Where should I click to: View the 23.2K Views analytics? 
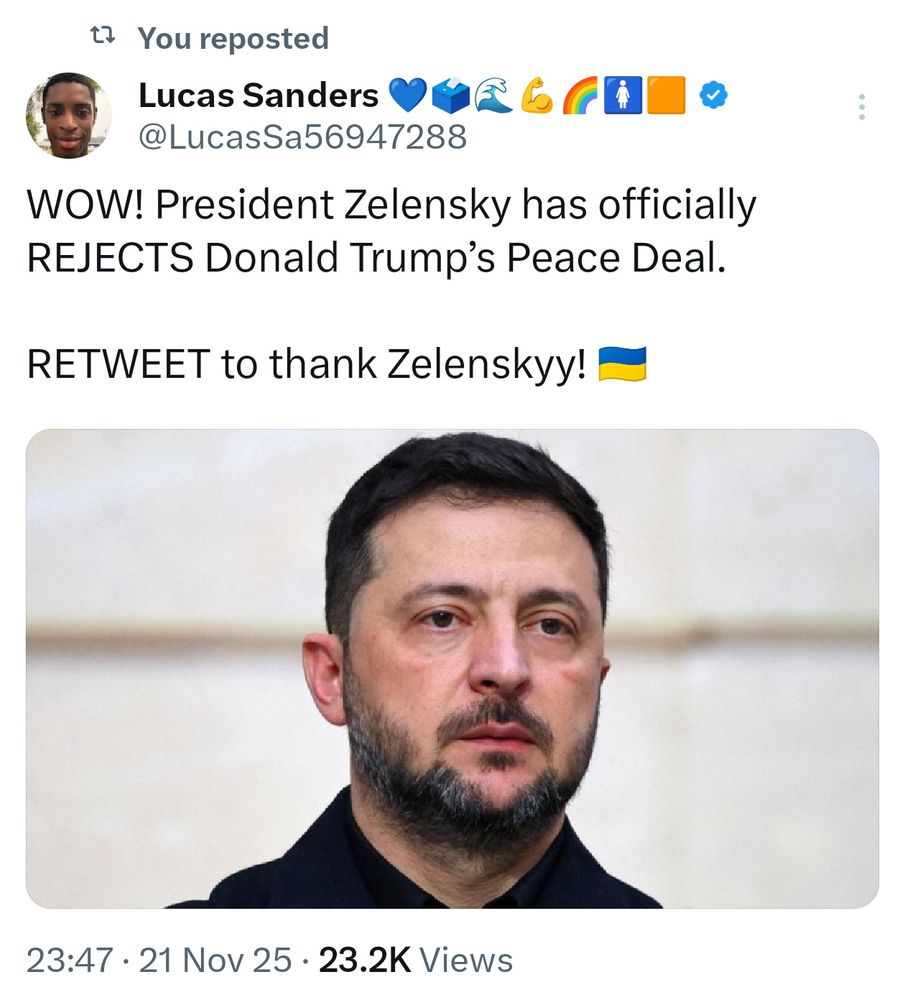click(415, 961)
